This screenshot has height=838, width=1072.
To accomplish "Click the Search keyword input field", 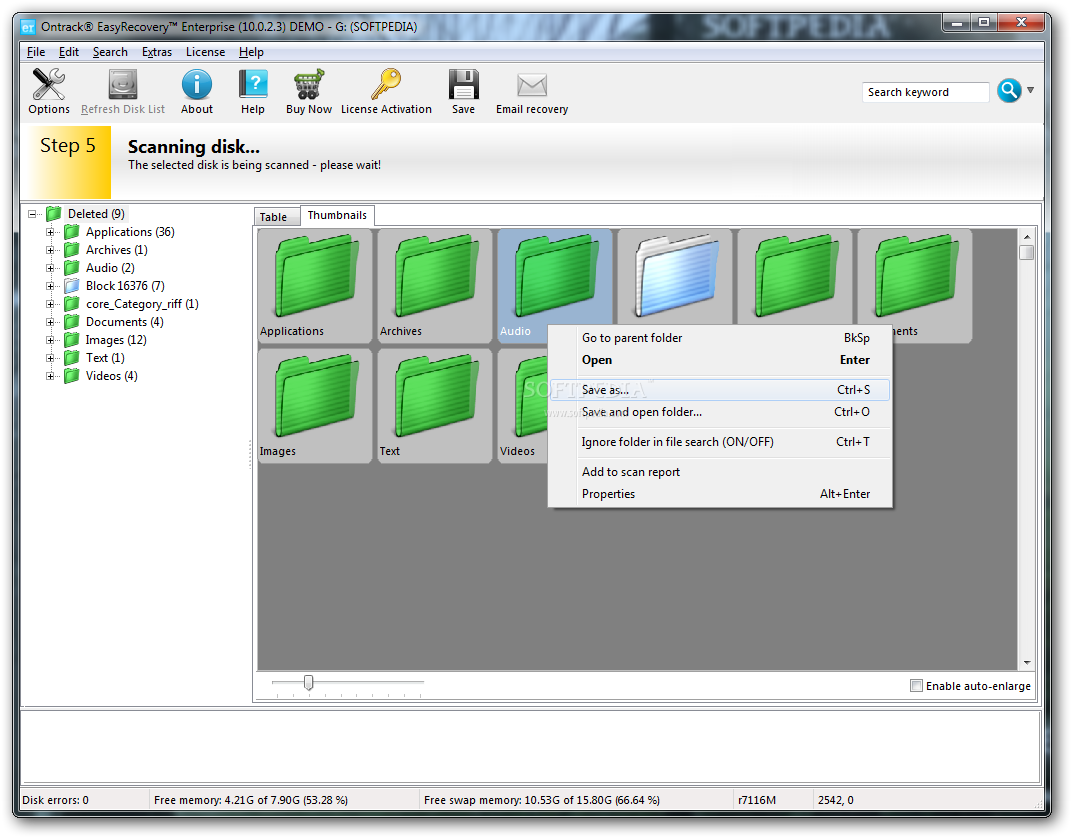I will tap(926, 92).
